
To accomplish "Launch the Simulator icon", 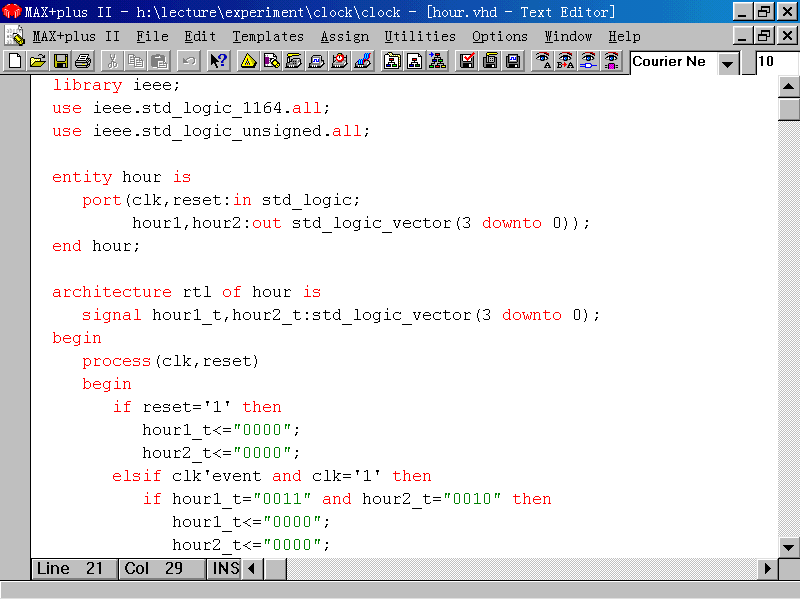I will [x=317, y=61].
